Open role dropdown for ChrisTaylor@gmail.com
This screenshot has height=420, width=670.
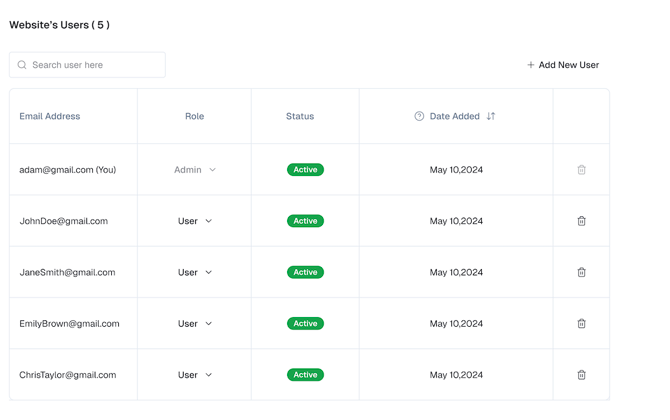tap(195, 375)
